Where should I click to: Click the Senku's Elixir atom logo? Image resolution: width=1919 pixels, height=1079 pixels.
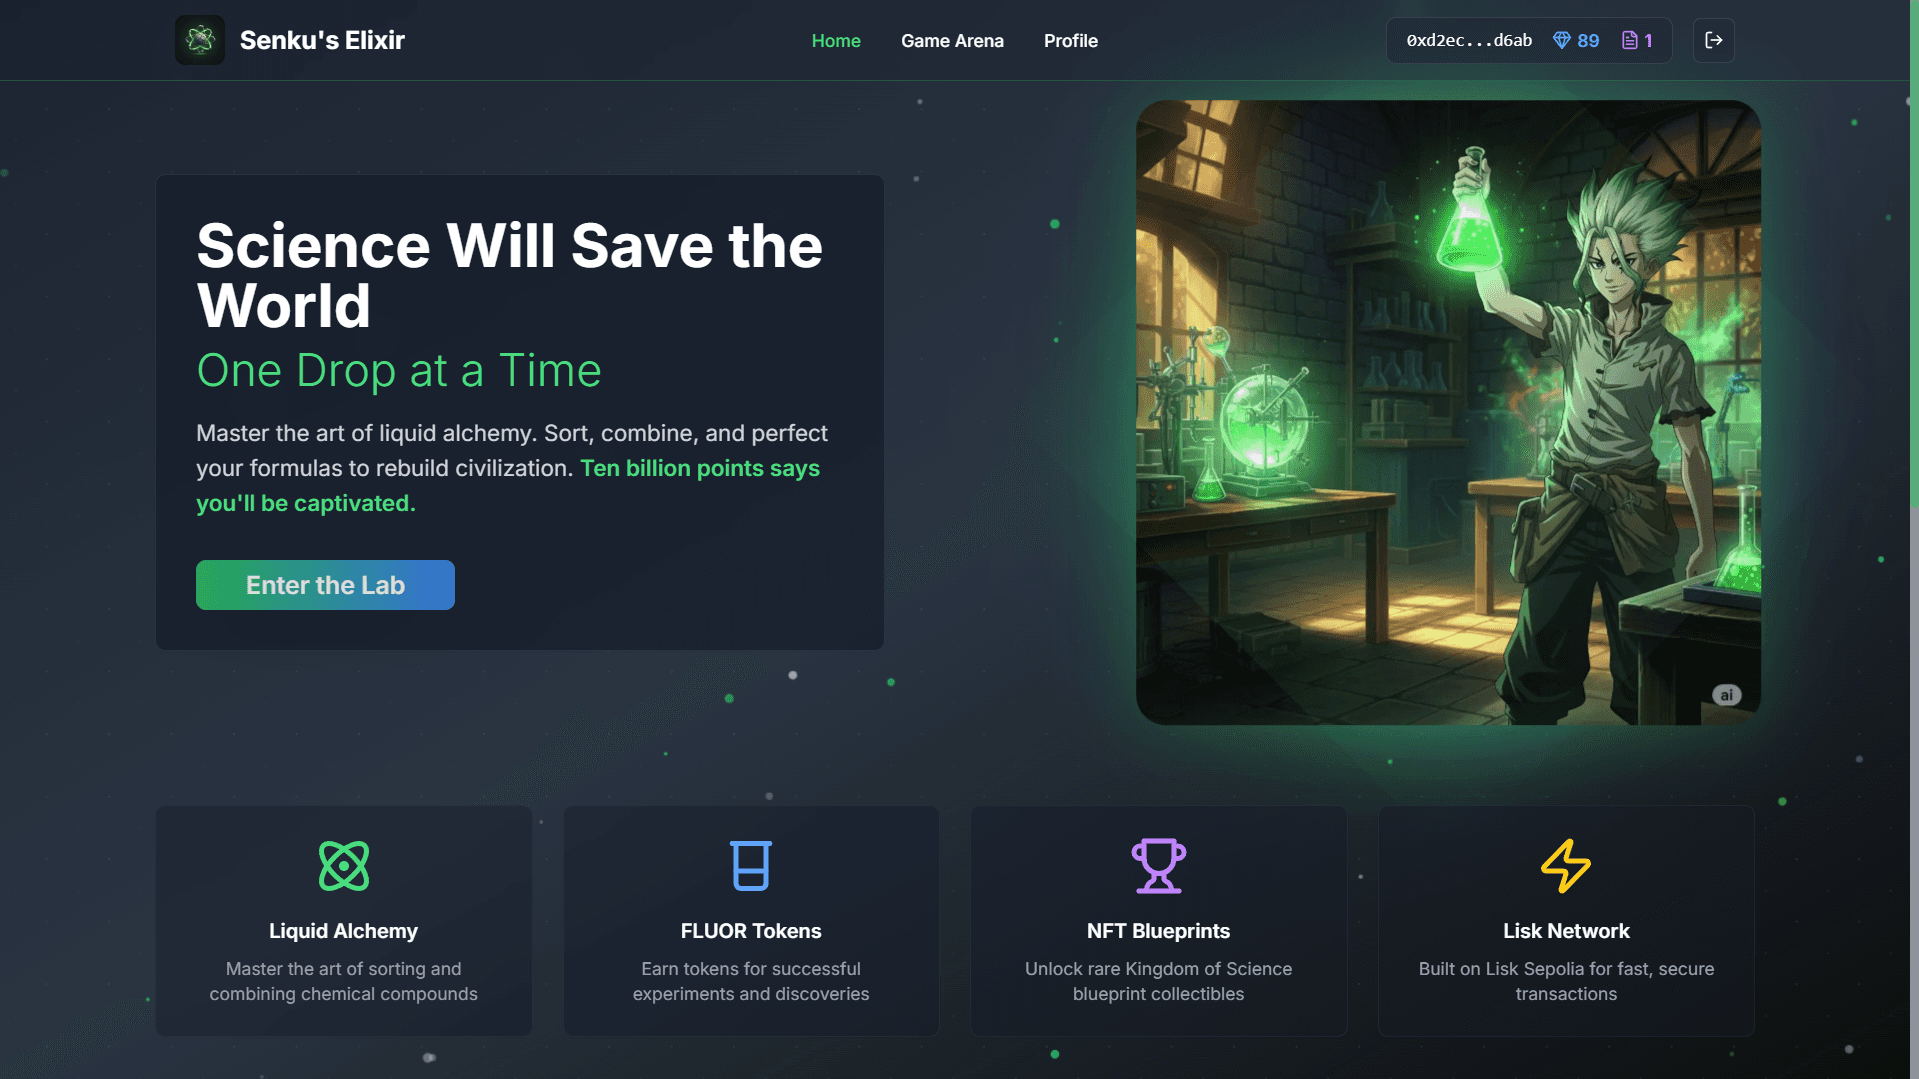200,40
